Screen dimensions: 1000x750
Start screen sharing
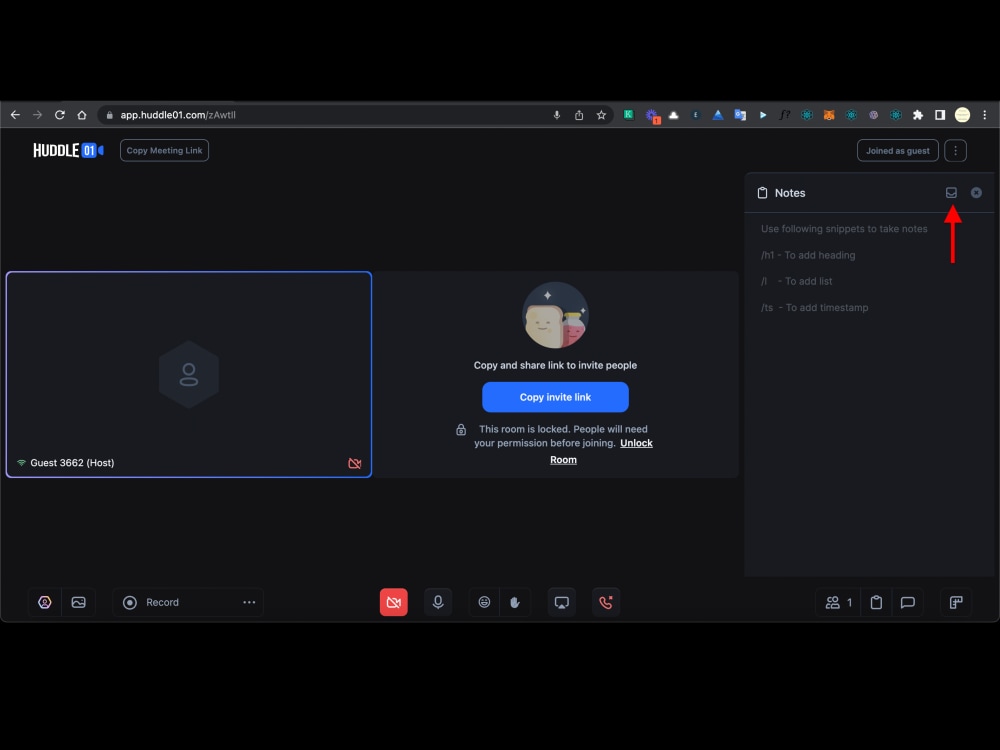[x=561, y=602]
